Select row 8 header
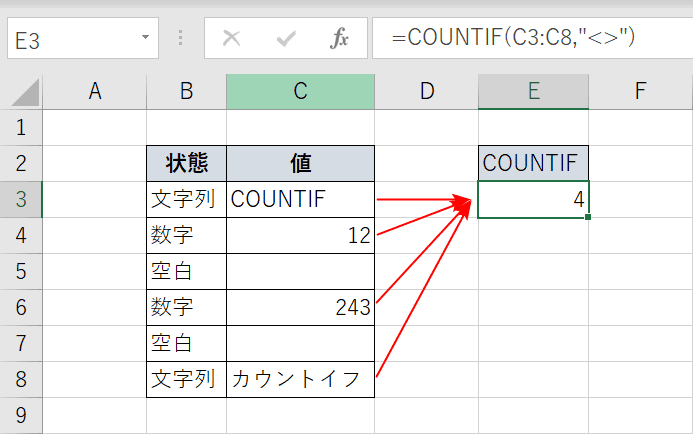693x434 pixels. pos(21,380)
